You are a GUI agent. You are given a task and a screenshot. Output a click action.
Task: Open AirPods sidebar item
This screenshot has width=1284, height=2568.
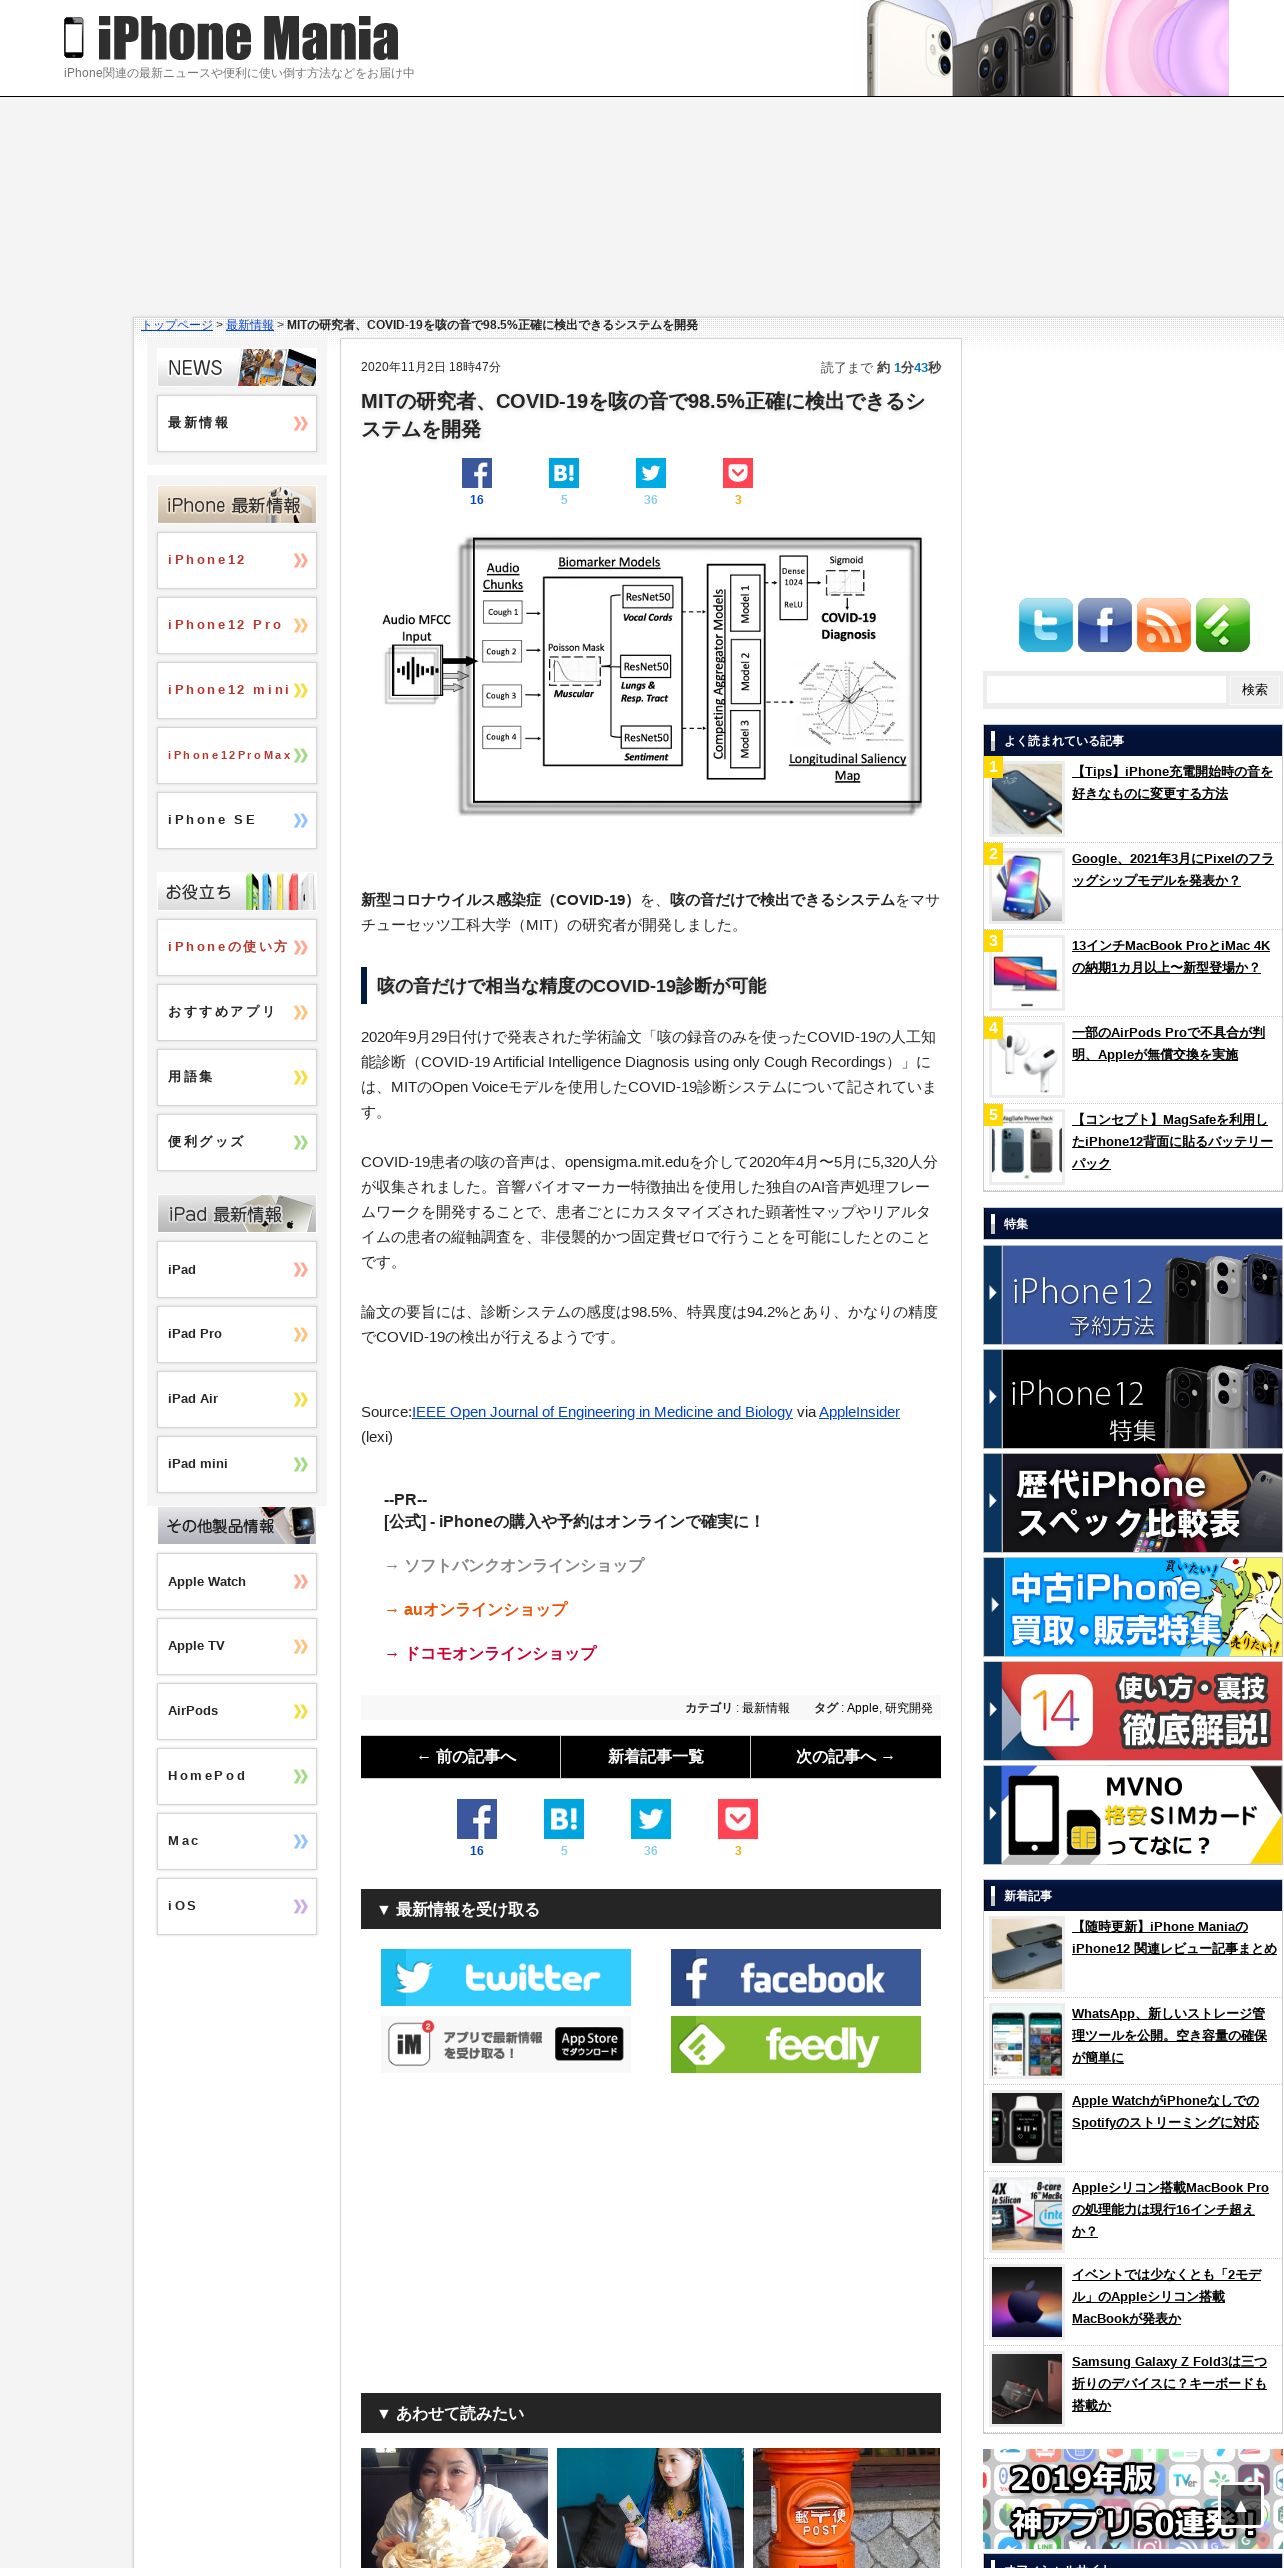tap(237, 1711)
